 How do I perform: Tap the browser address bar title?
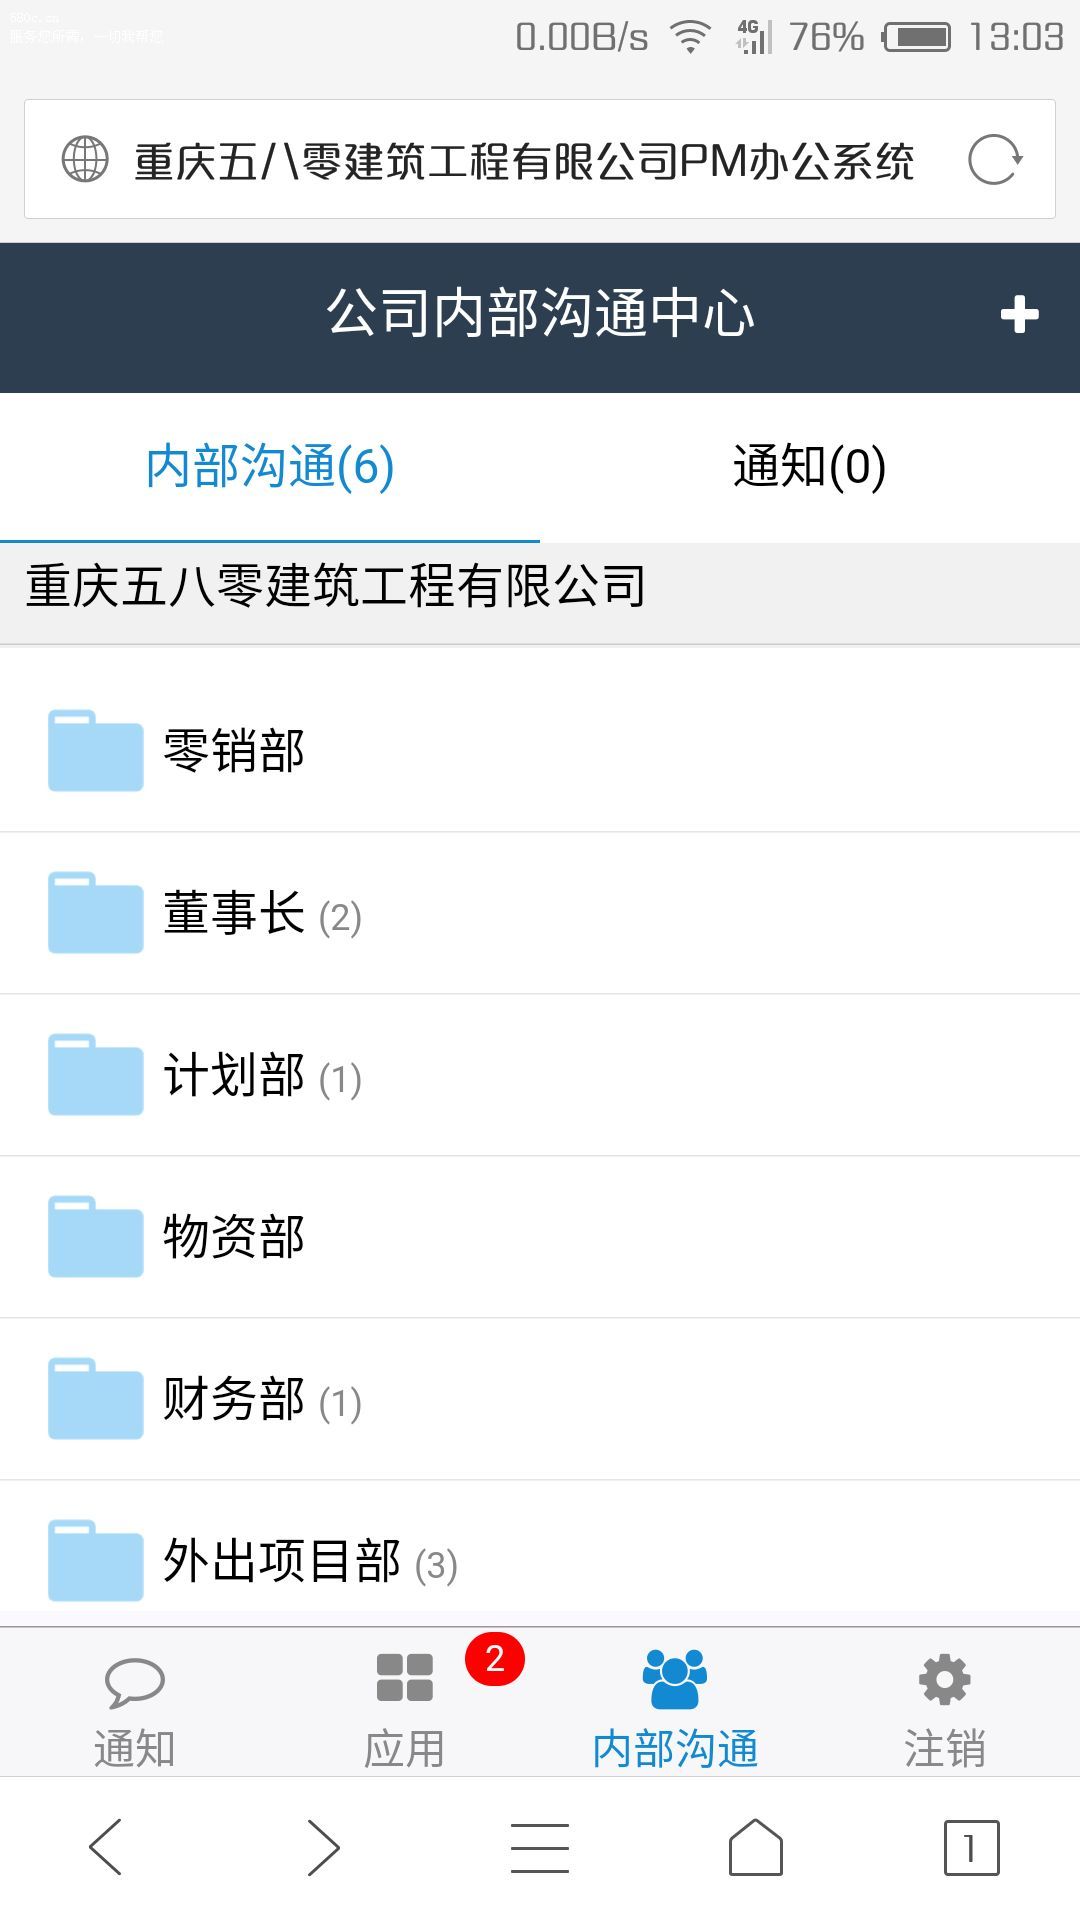click(x=524, y=161)
